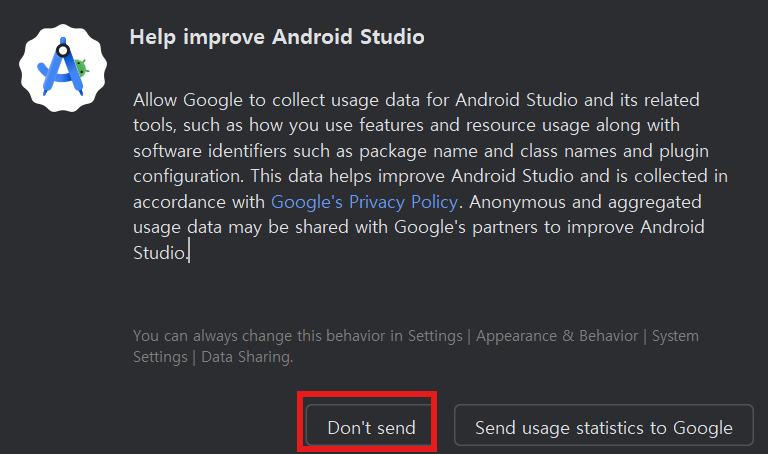
Task: Select the Help improve Android Studio heading
Action: 277,37
